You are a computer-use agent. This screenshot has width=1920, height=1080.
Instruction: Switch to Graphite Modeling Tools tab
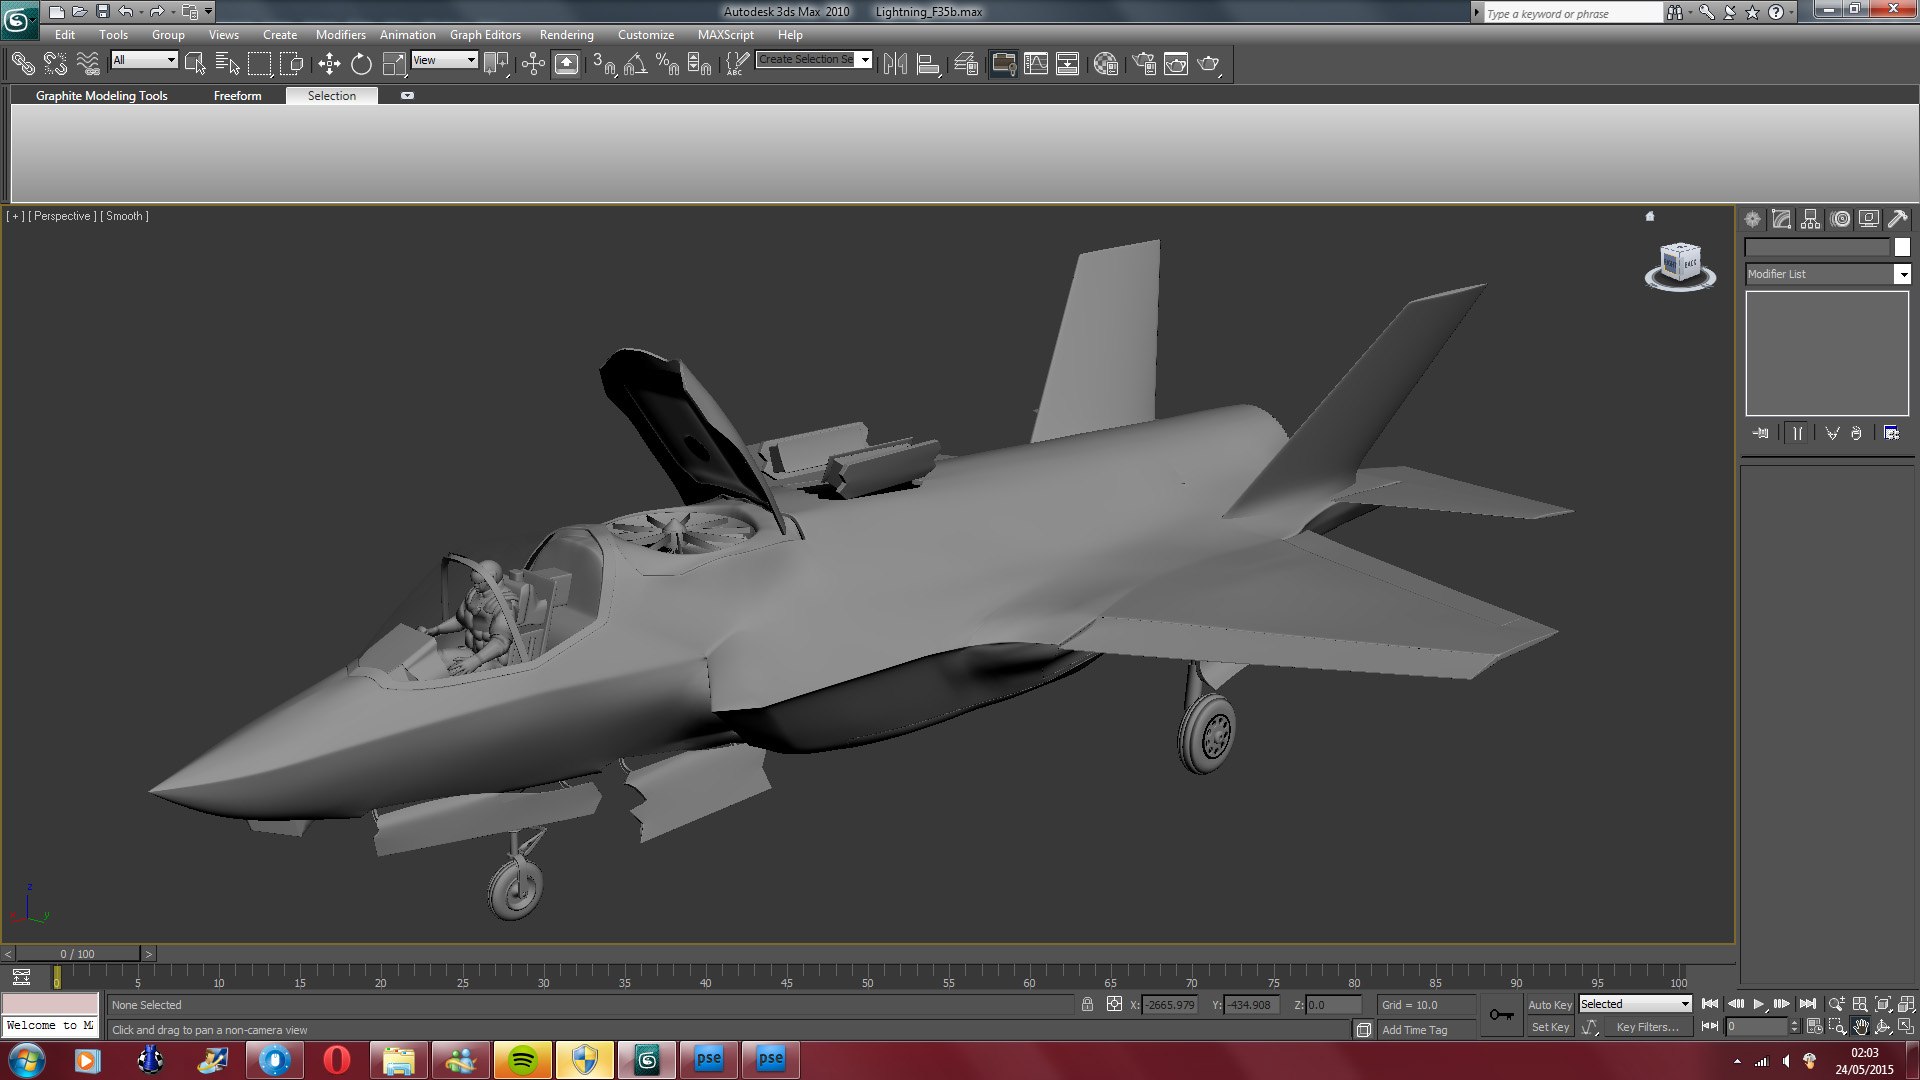[101, 96]
